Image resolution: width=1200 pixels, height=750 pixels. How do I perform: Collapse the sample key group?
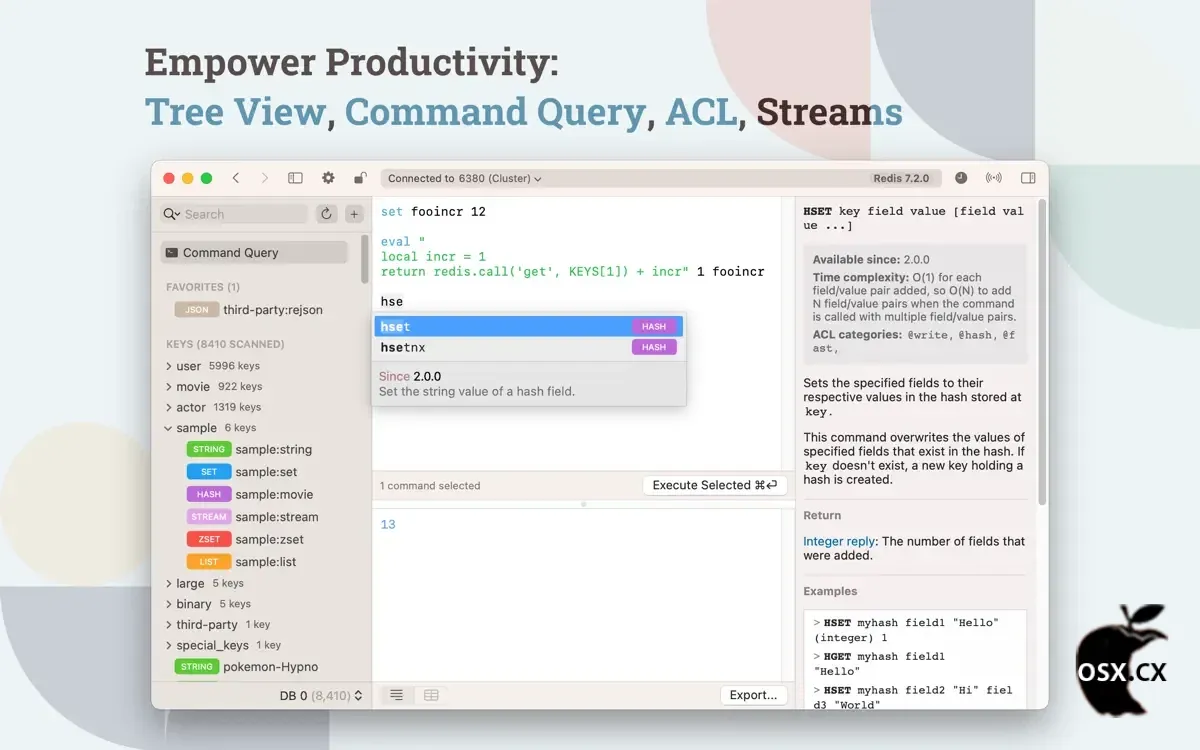coord(169,428)
